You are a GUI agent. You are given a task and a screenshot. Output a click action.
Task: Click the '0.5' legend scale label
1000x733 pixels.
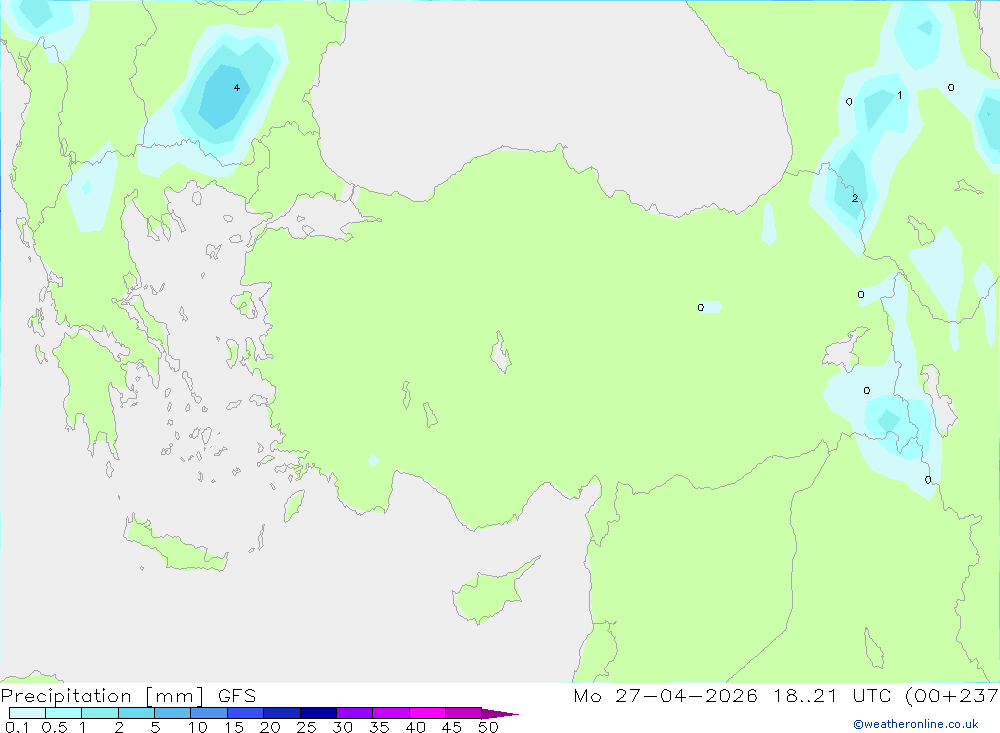click(x=54, y=727)
